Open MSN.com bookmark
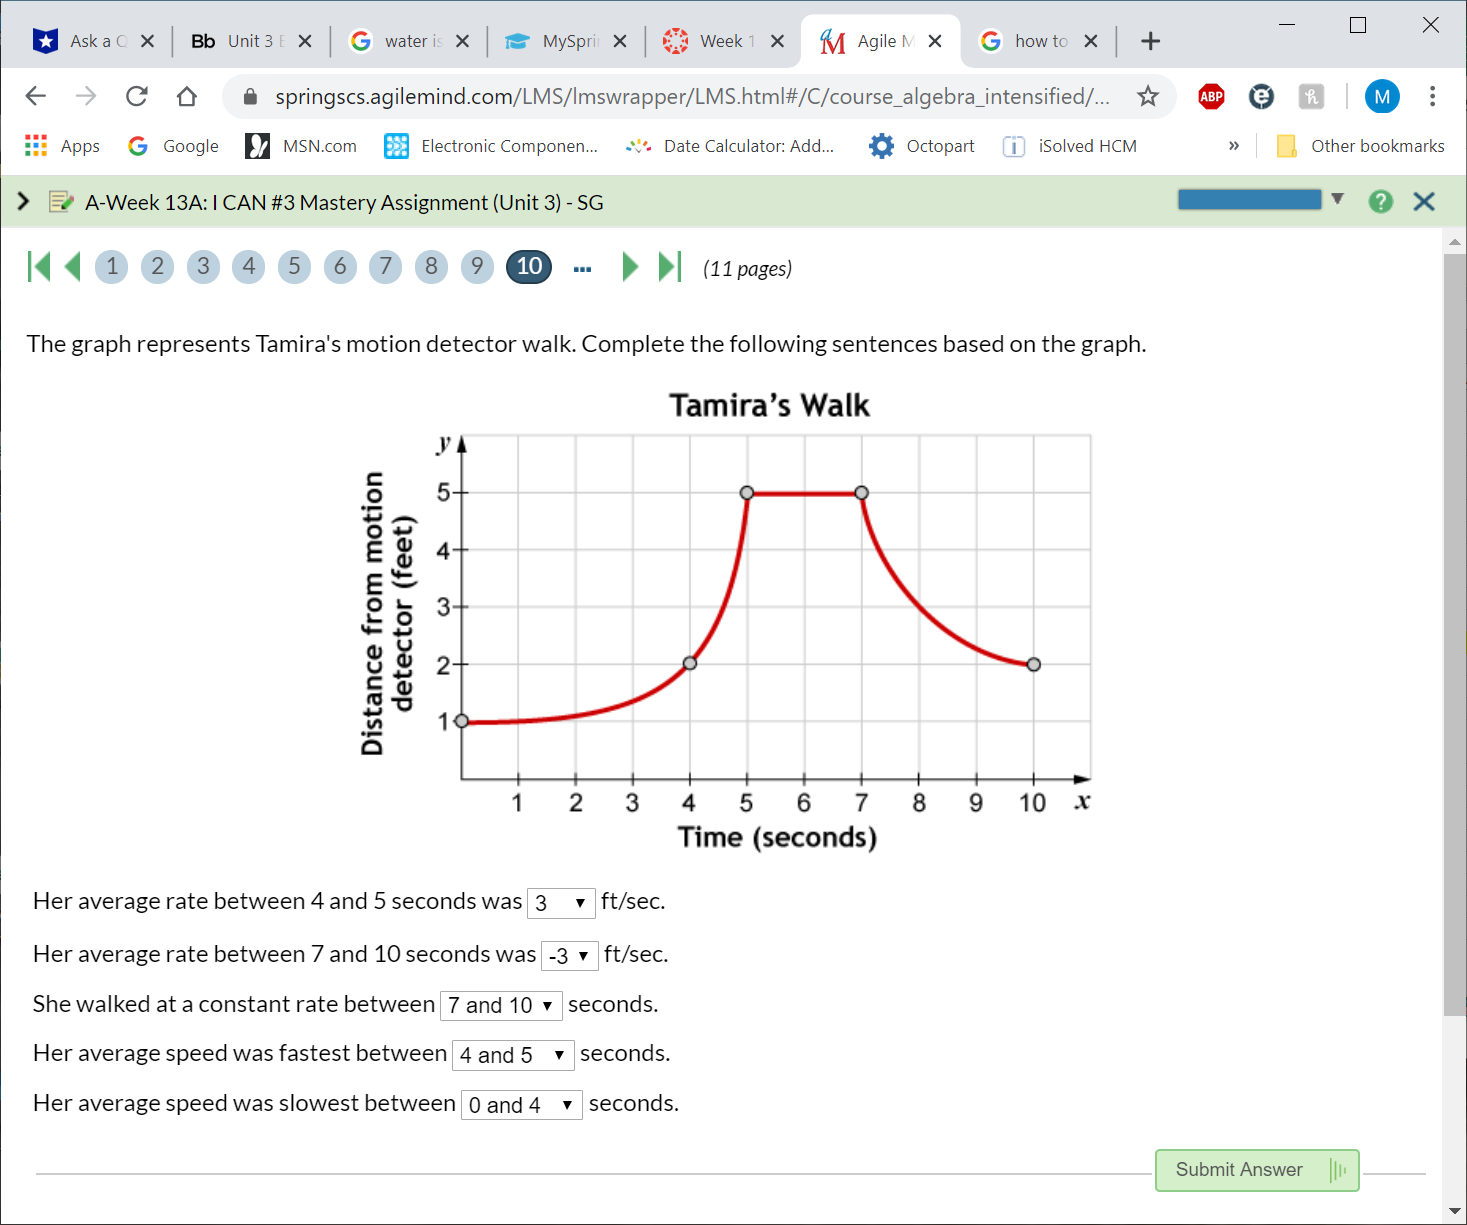 tap(301, 146)
